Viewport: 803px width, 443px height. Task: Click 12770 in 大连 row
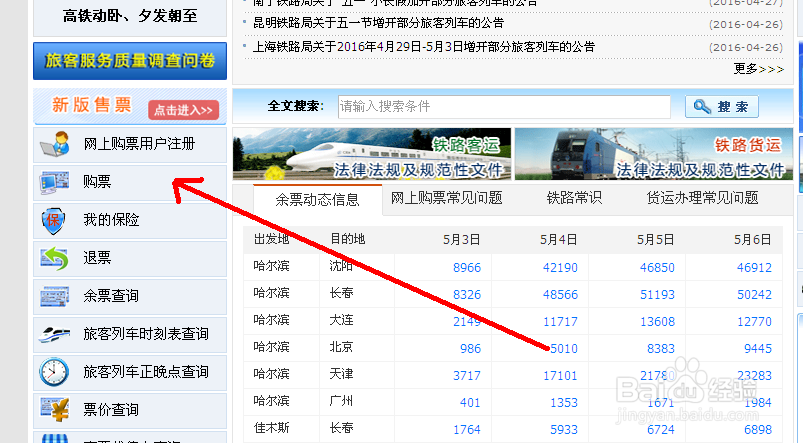754,322
